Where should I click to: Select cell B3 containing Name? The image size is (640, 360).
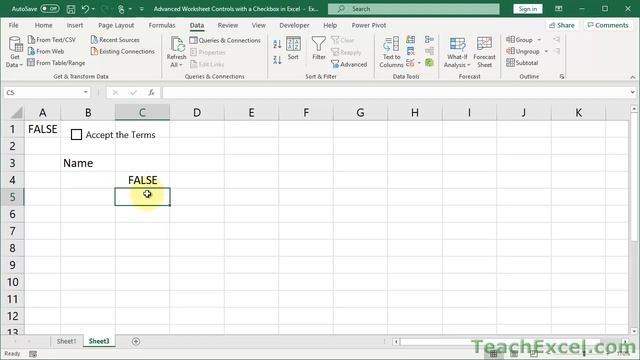88,163
